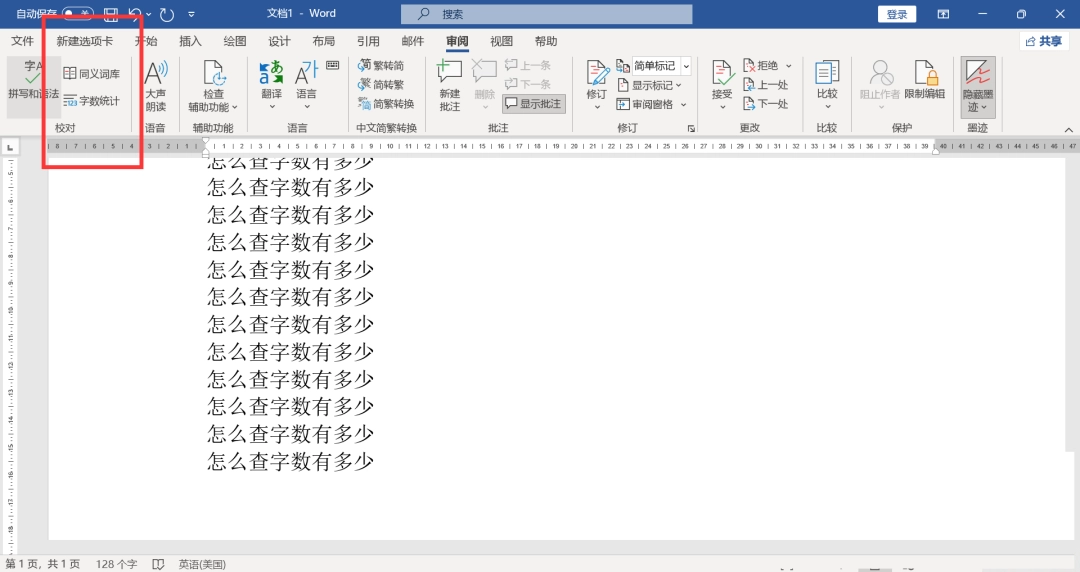
Task: Open the 语言 language settings
Action: (x=306, y=84)
